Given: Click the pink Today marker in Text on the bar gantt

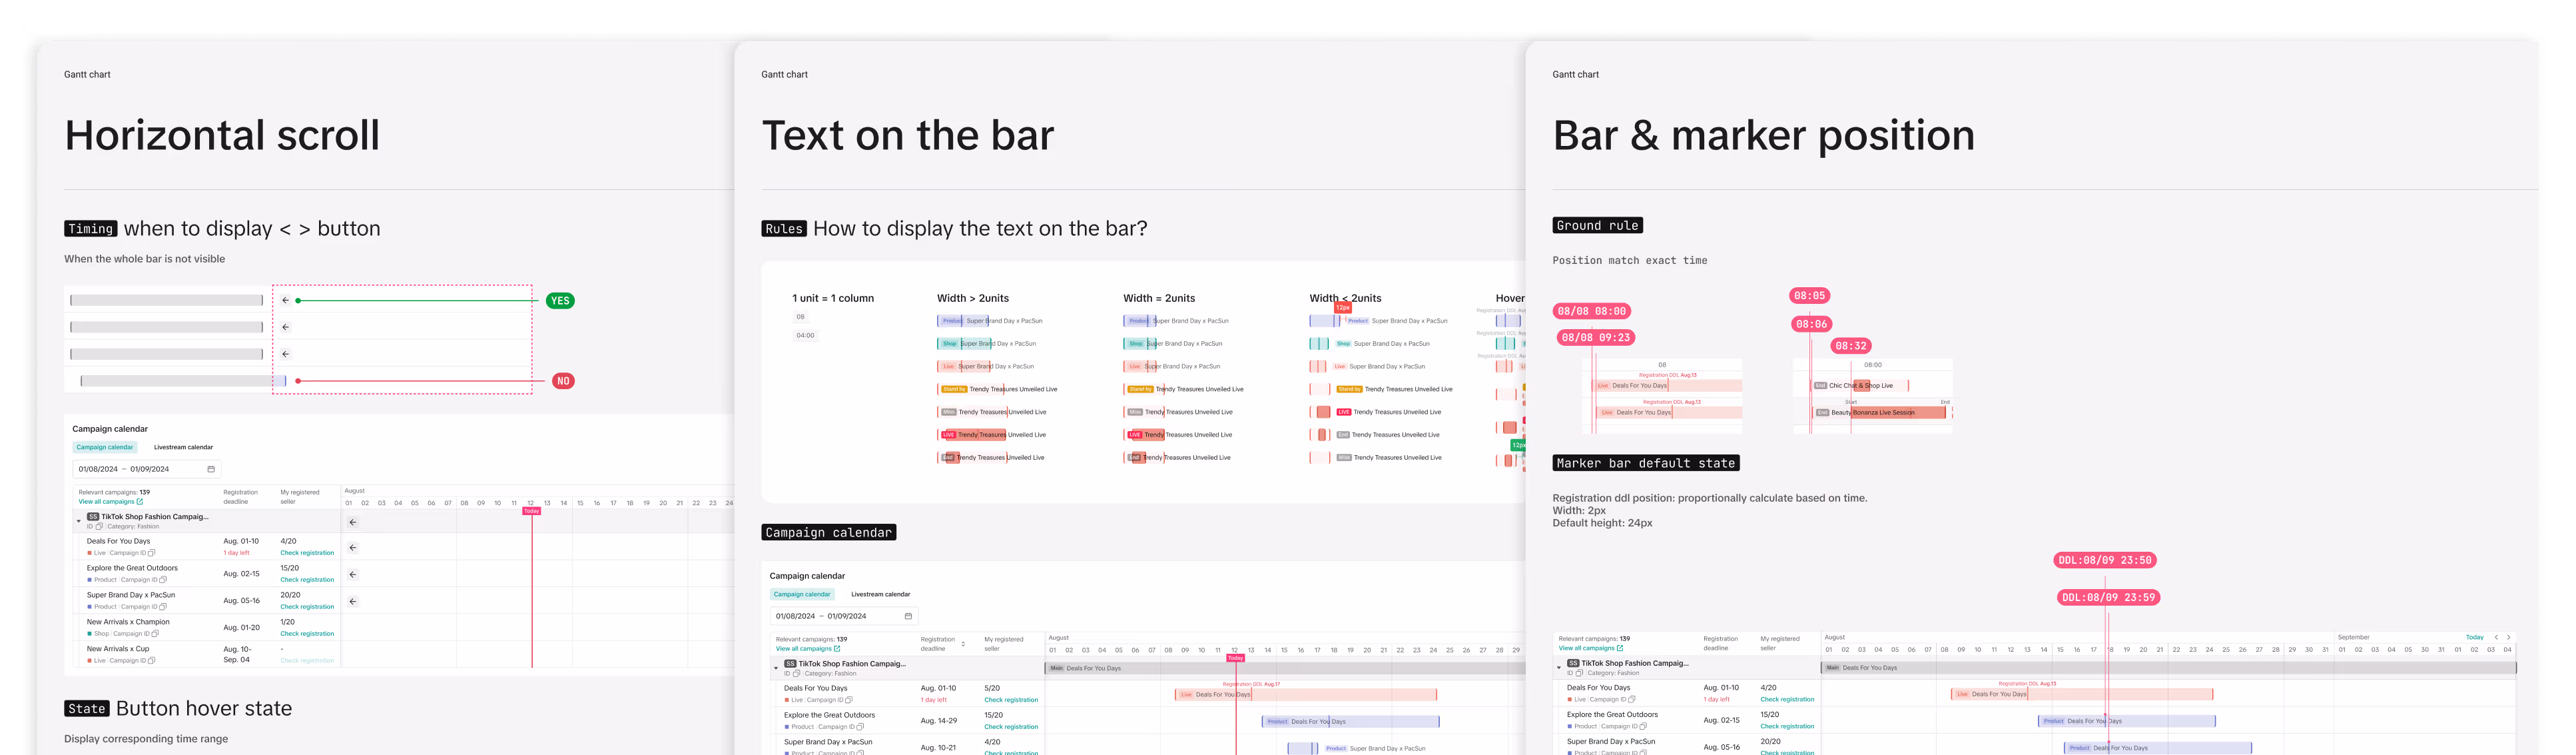Looking at the screenshot, I should (x=1235, y=658).
